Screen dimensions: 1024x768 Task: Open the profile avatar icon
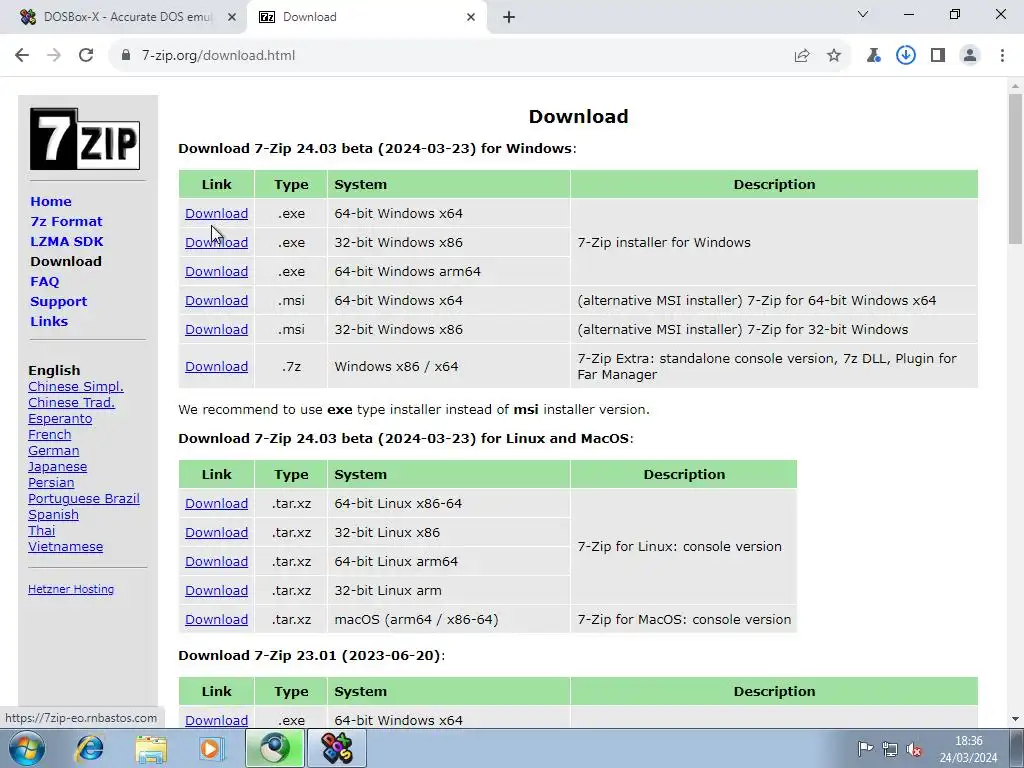(x=970, y=56)
